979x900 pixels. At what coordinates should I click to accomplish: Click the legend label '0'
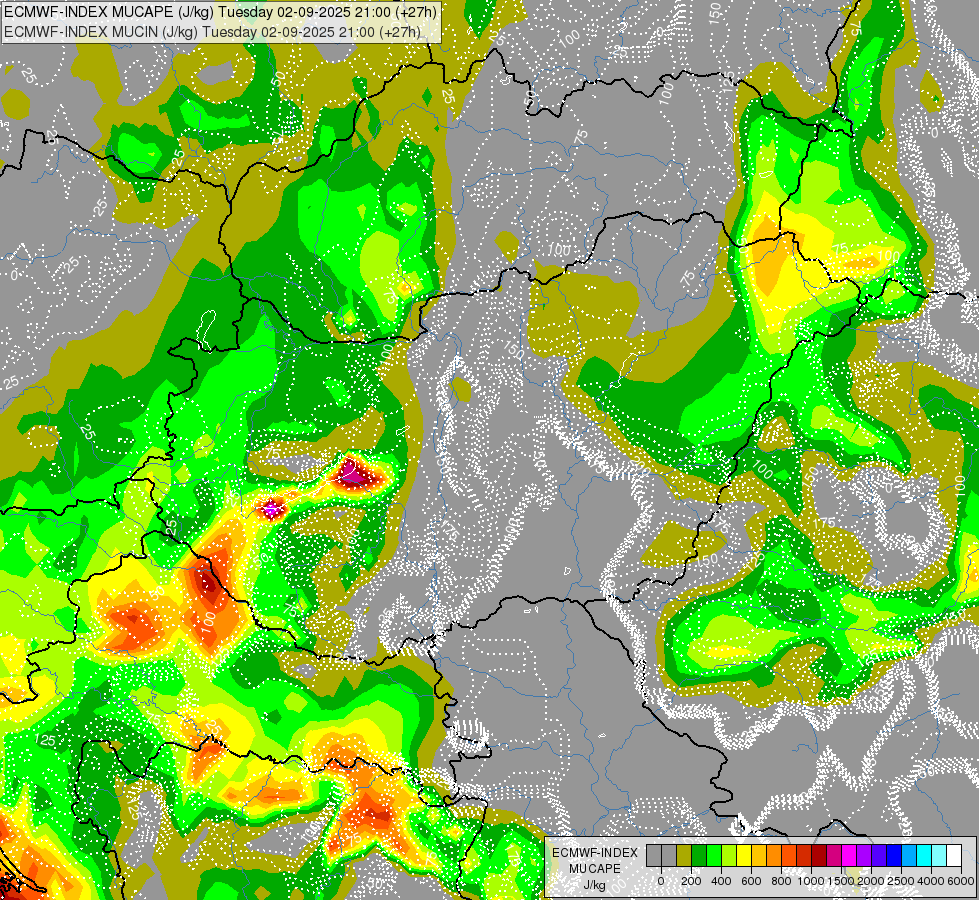click(661, 881)
